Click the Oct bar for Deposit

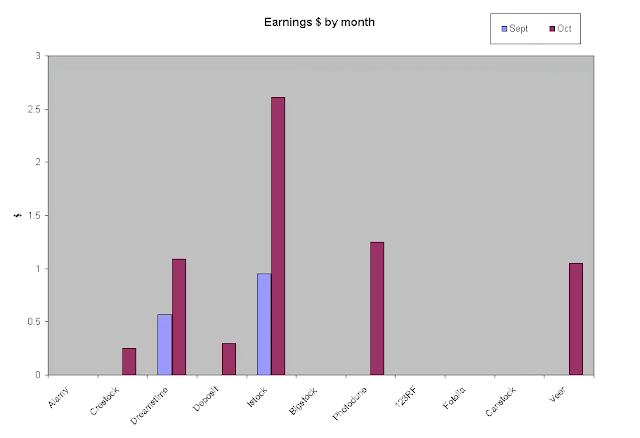click(229, 358)
